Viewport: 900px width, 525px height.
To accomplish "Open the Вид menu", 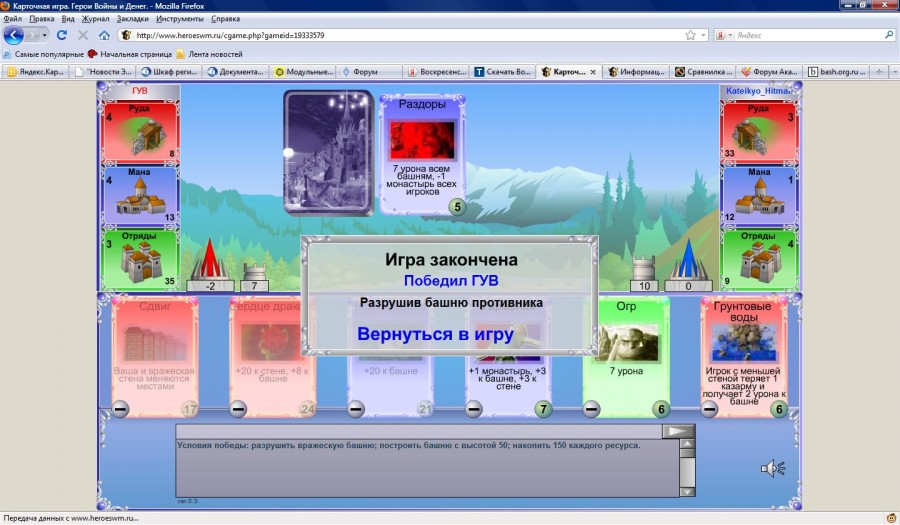I will (x=68, y=18).
